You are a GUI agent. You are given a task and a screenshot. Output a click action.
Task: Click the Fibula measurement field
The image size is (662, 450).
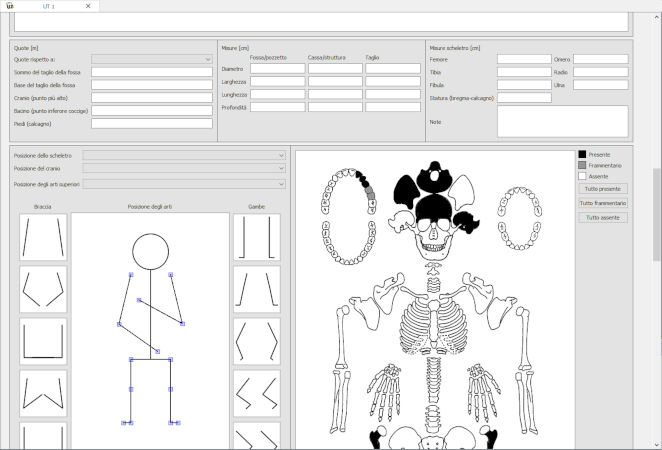524,85
